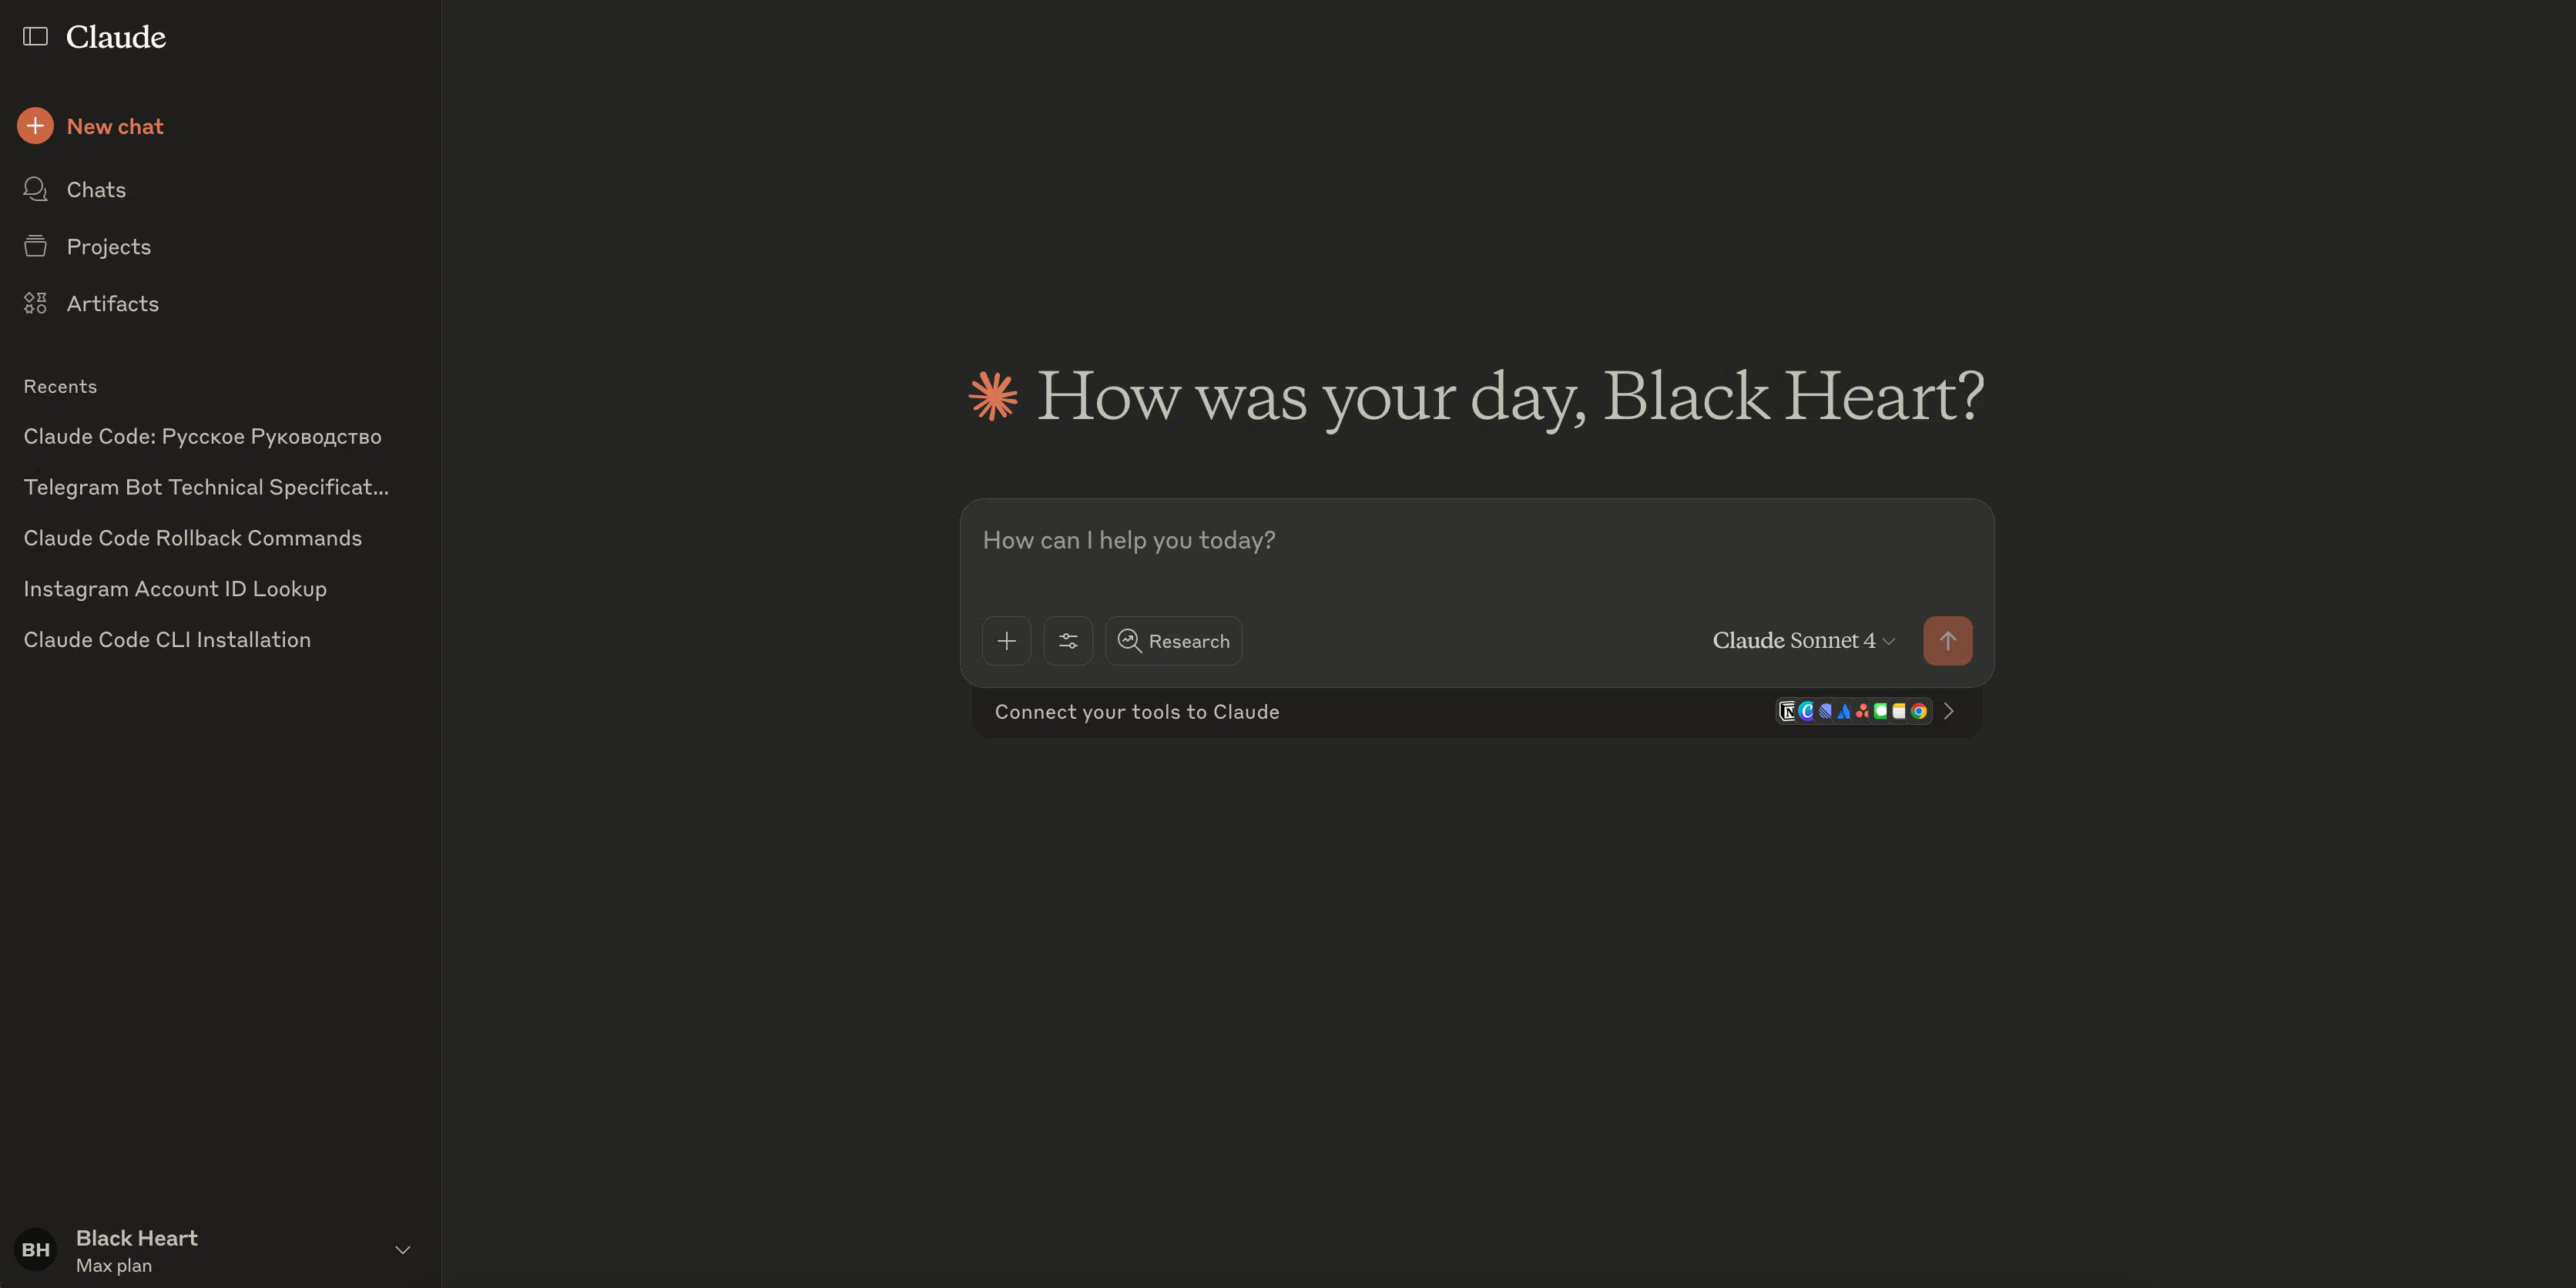2576x1288 pixels.
Task: Click the 'Black Heart' account name
Action: tap(137, 1238)
